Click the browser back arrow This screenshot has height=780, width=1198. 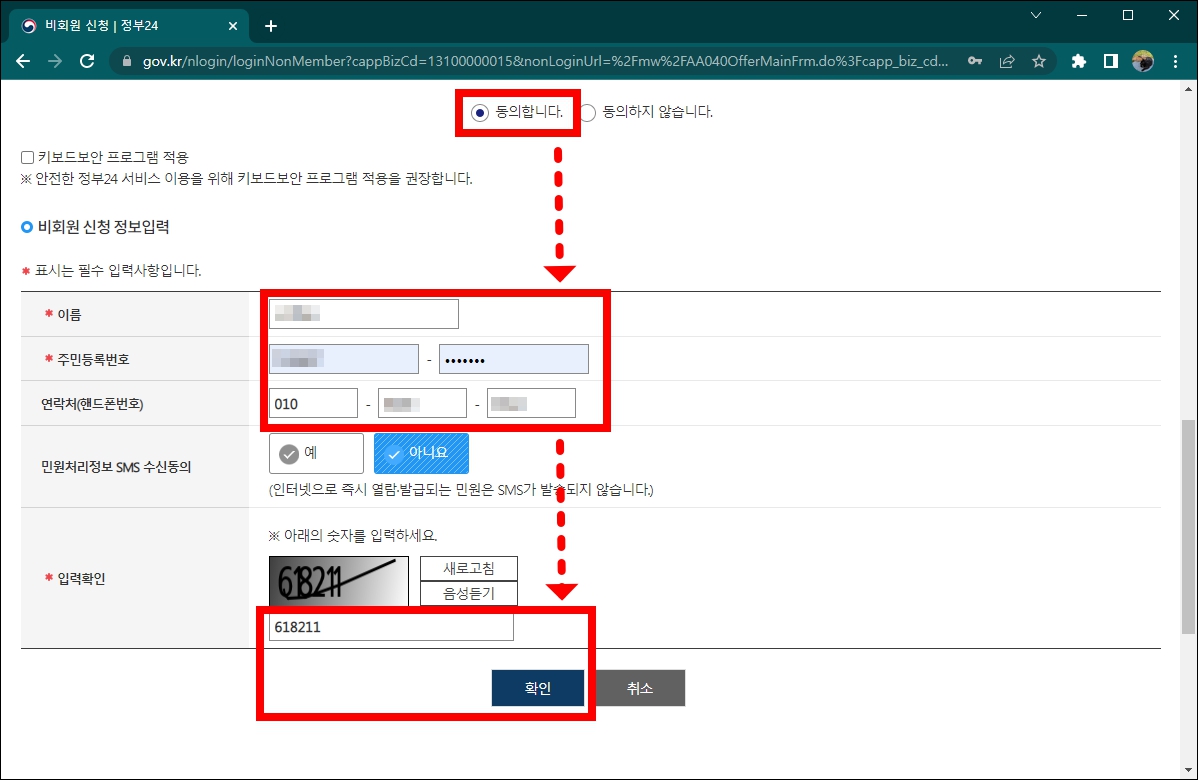click(x=22, y=61)
